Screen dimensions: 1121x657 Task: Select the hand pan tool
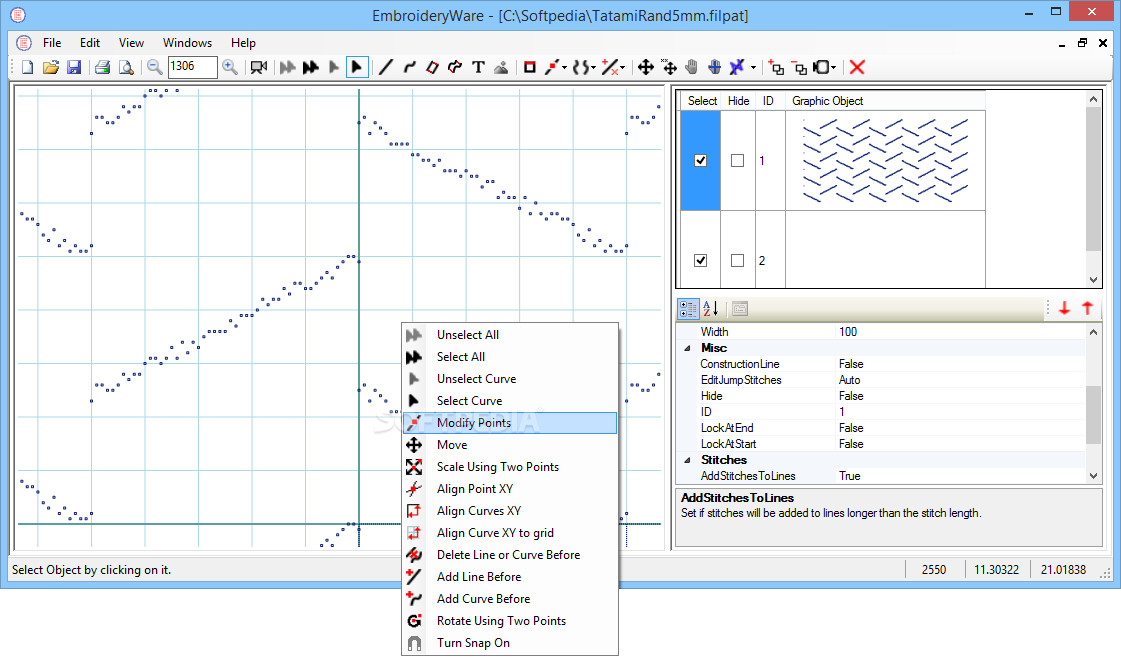(691, 67)
